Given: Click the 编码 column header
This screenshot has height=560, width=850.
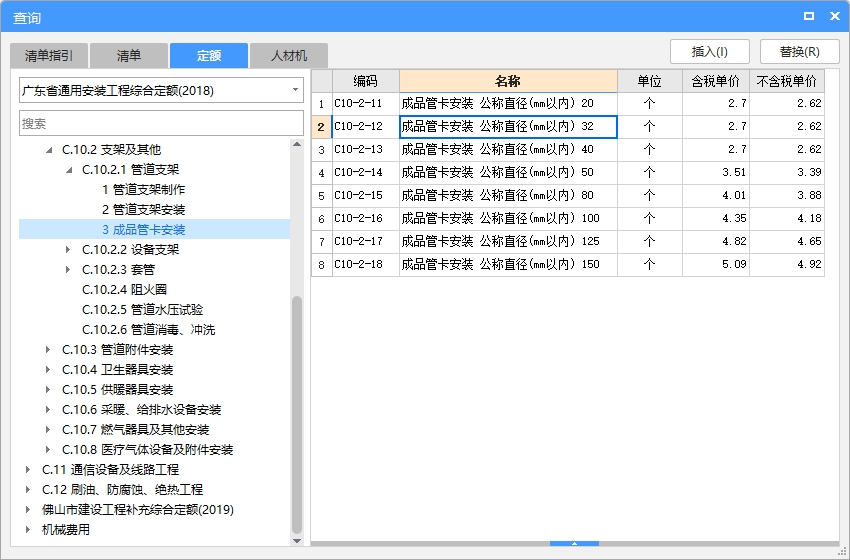Looking at the screenshot, I should 365,81.
